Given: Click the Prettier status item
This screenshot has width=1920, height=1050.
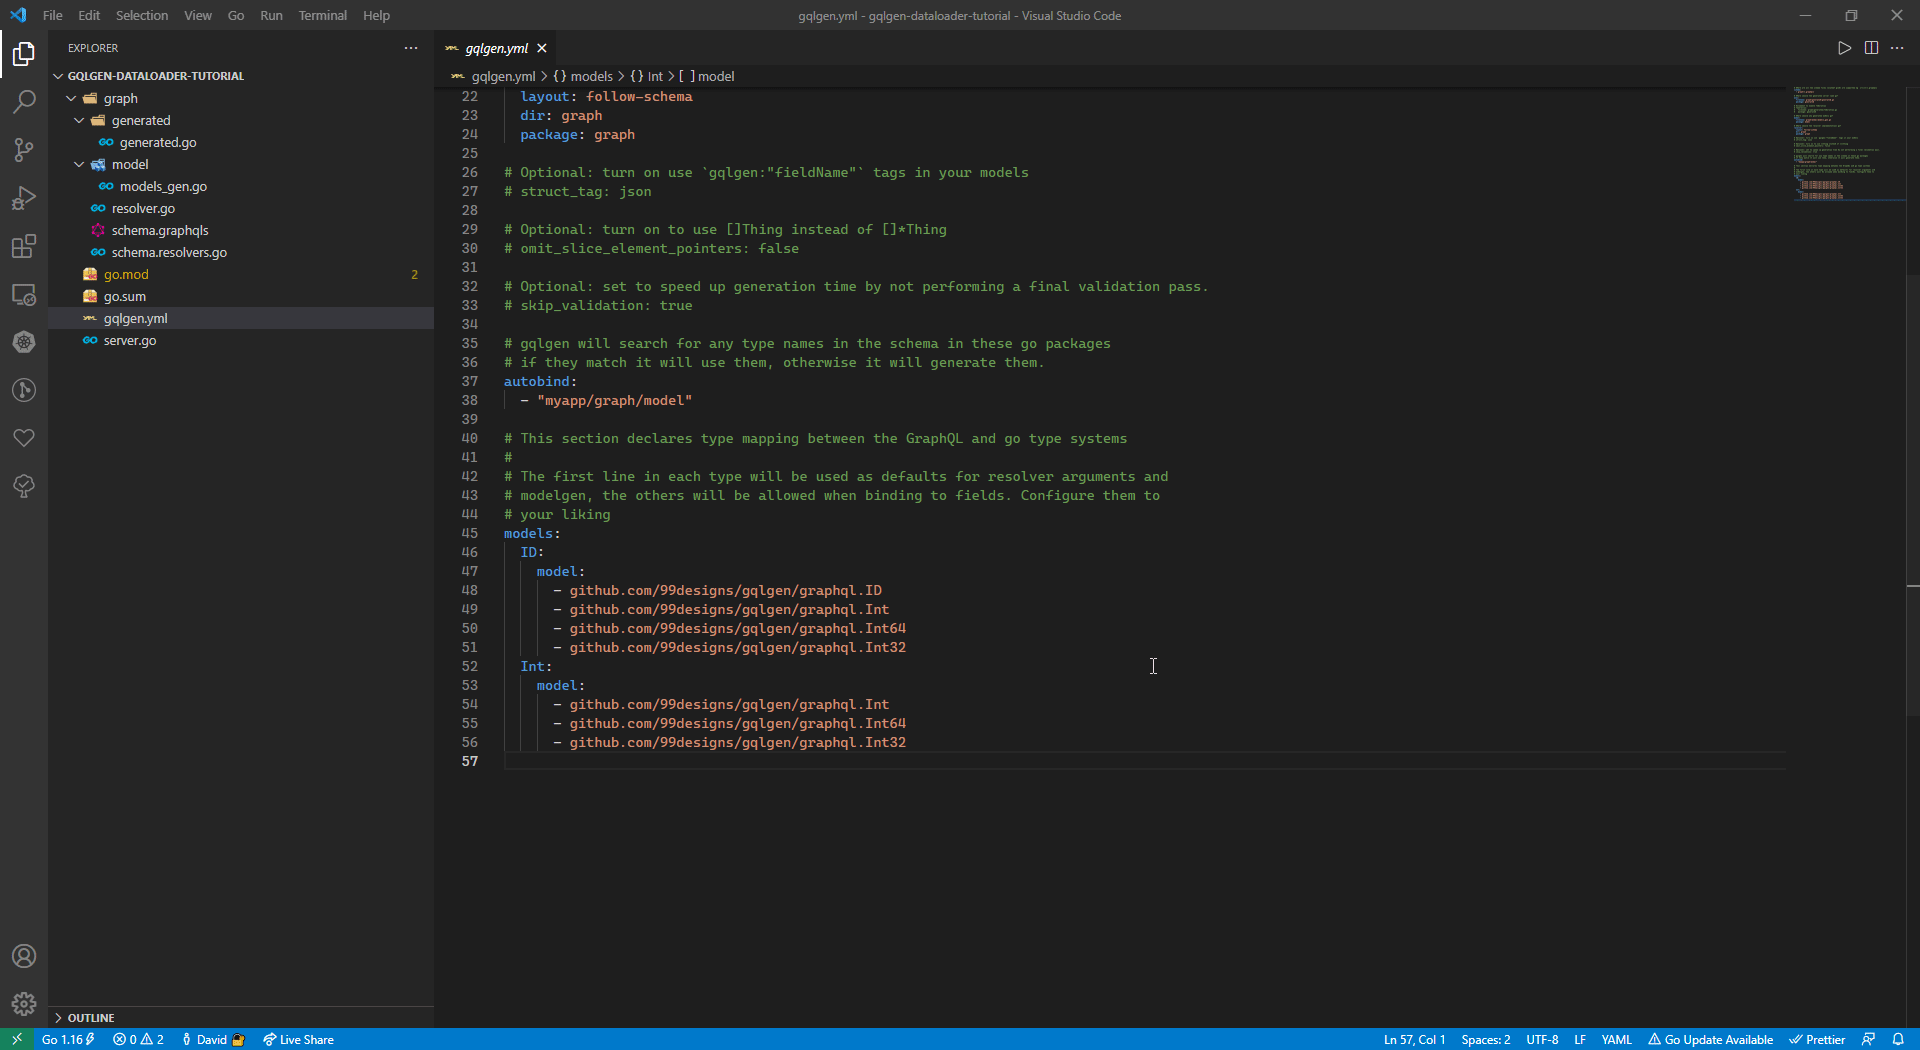Looking at the screenshot, I should pyautogui.click(x=1817, y=1039).
